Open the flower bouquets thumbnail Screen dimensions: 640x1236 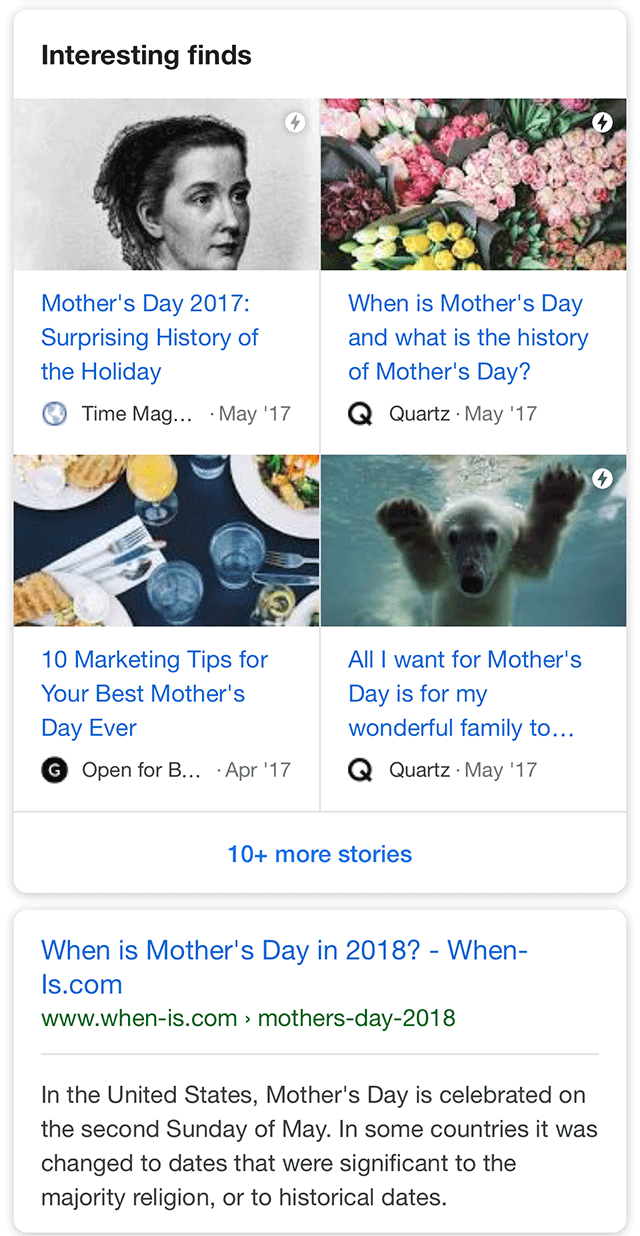473,185
